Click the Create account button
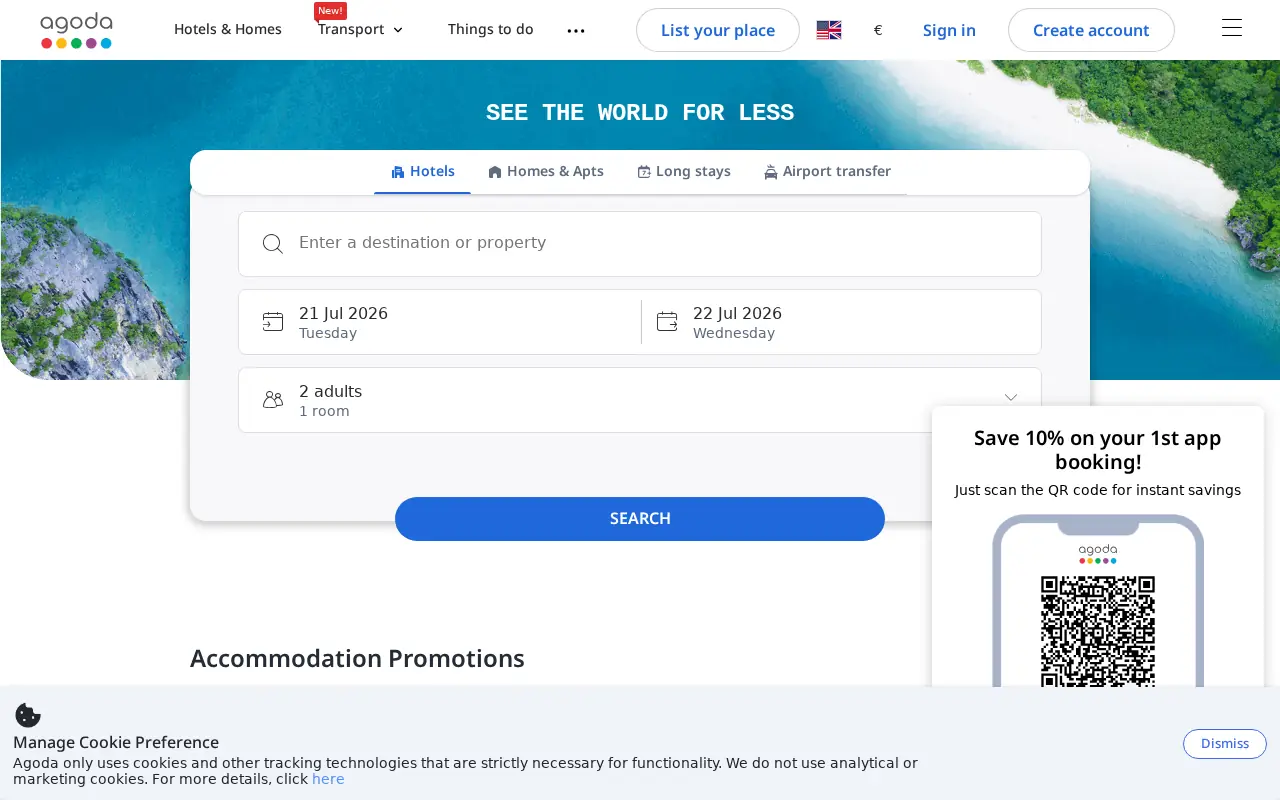1280x800 pixels. coord(1091,30)
